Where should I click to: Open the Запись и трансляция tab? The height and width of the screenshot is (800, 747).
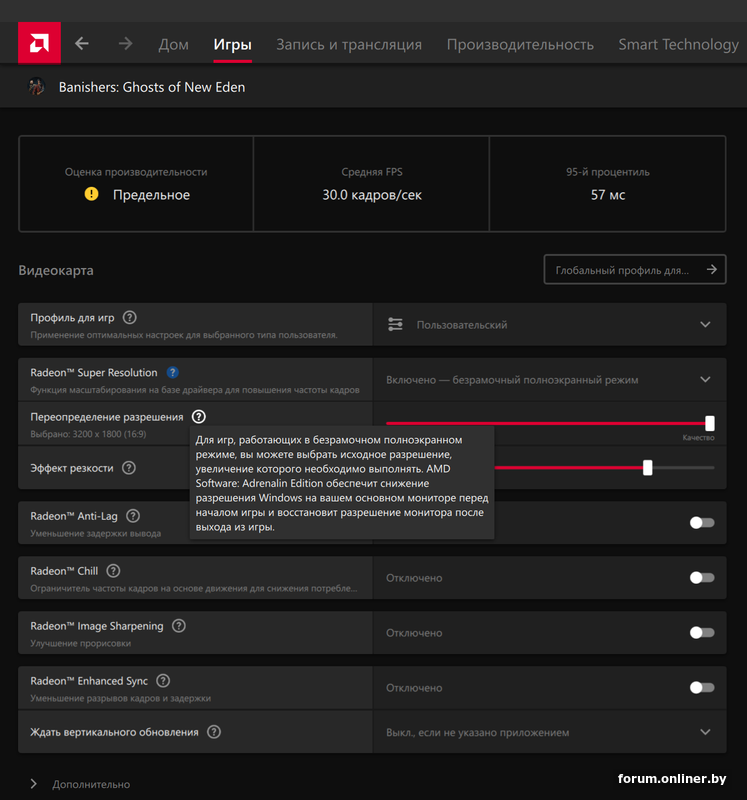pos(349,44)
